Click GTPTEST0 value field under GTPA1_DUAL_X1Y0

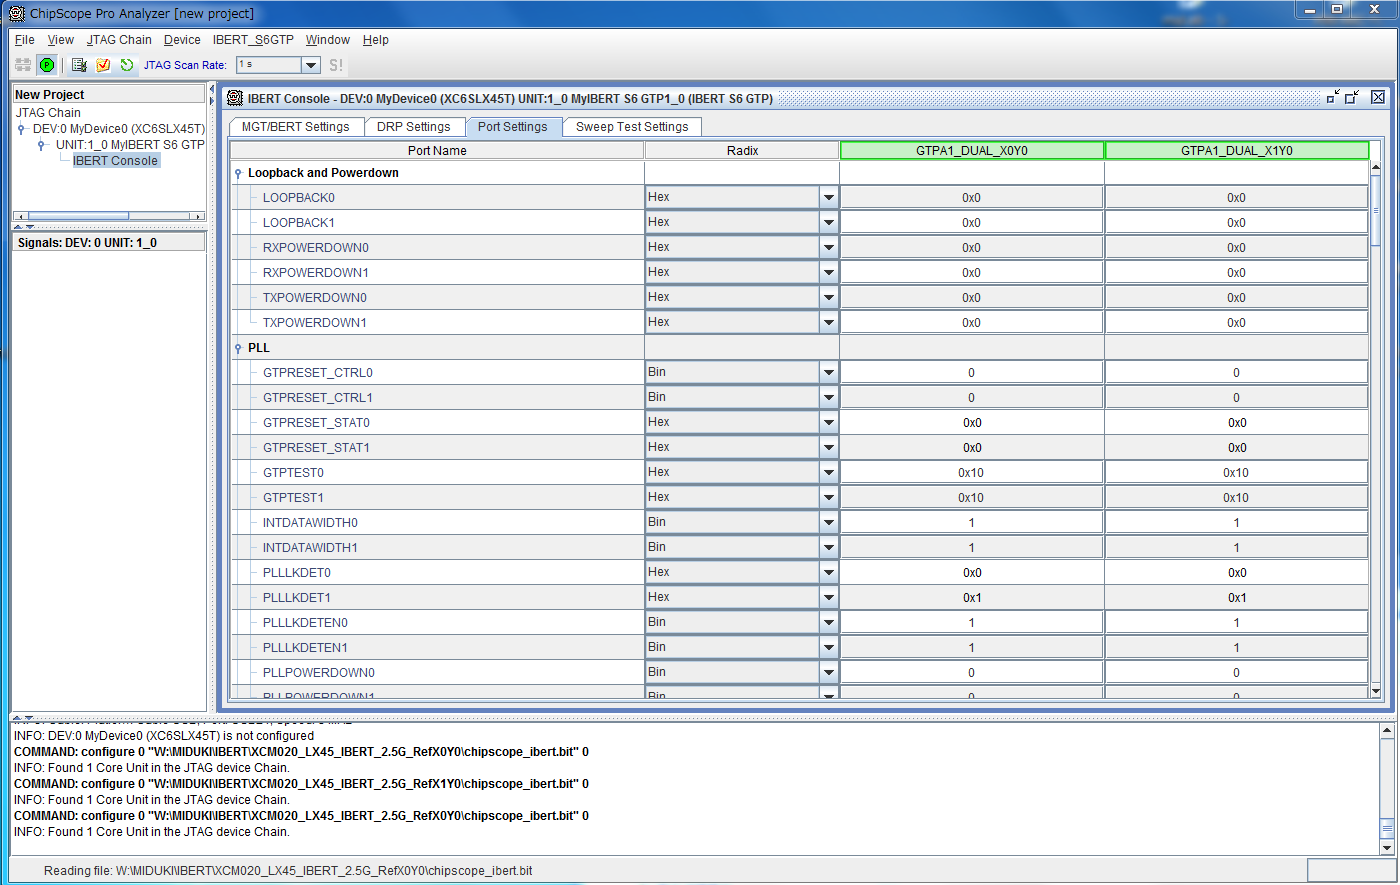1237,472
